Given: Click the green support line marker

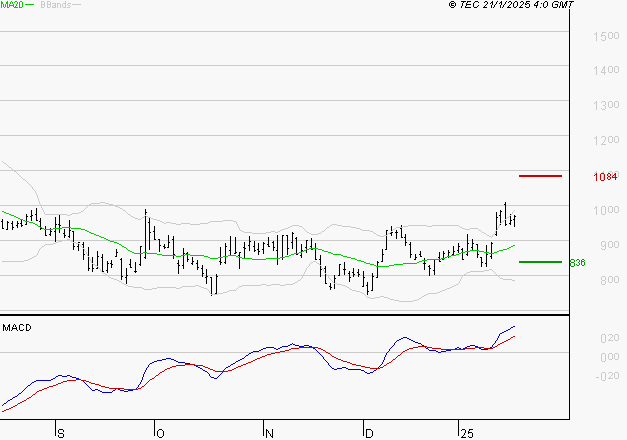Looking at the screenshot, I should [540, 262].
